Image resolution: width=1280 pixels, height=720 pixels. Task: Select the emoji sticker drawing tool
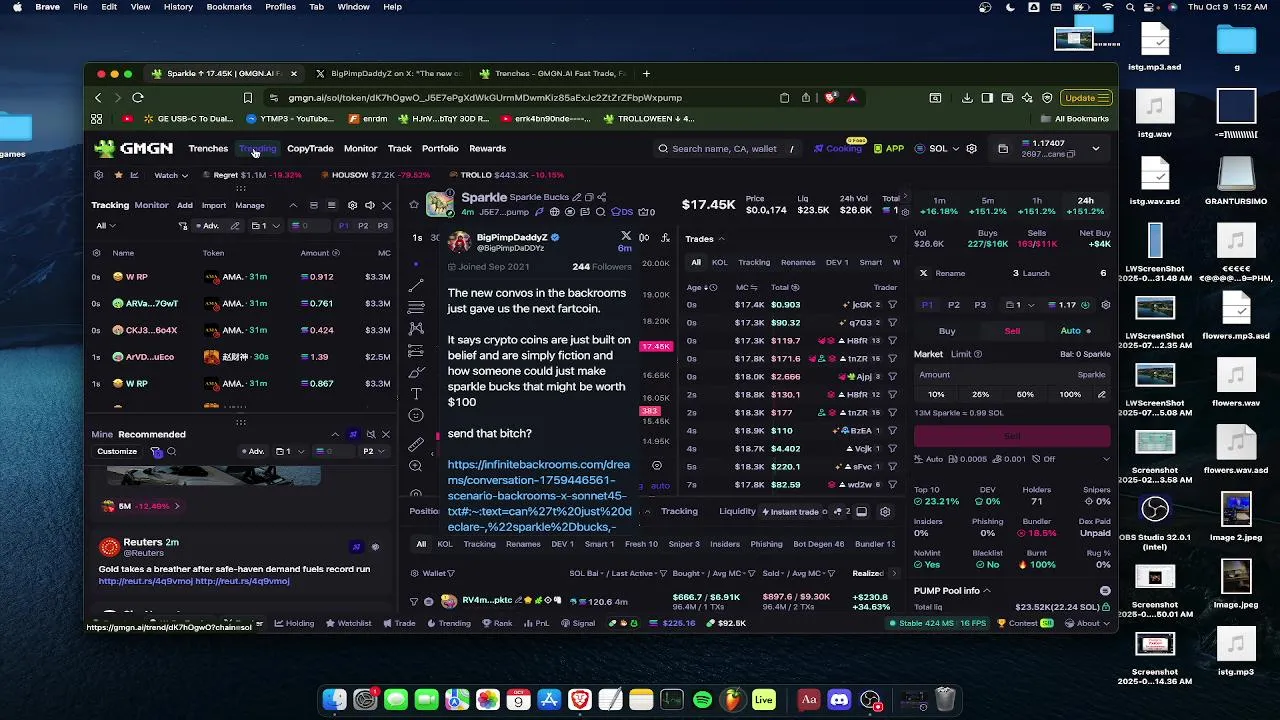point(417,416)
